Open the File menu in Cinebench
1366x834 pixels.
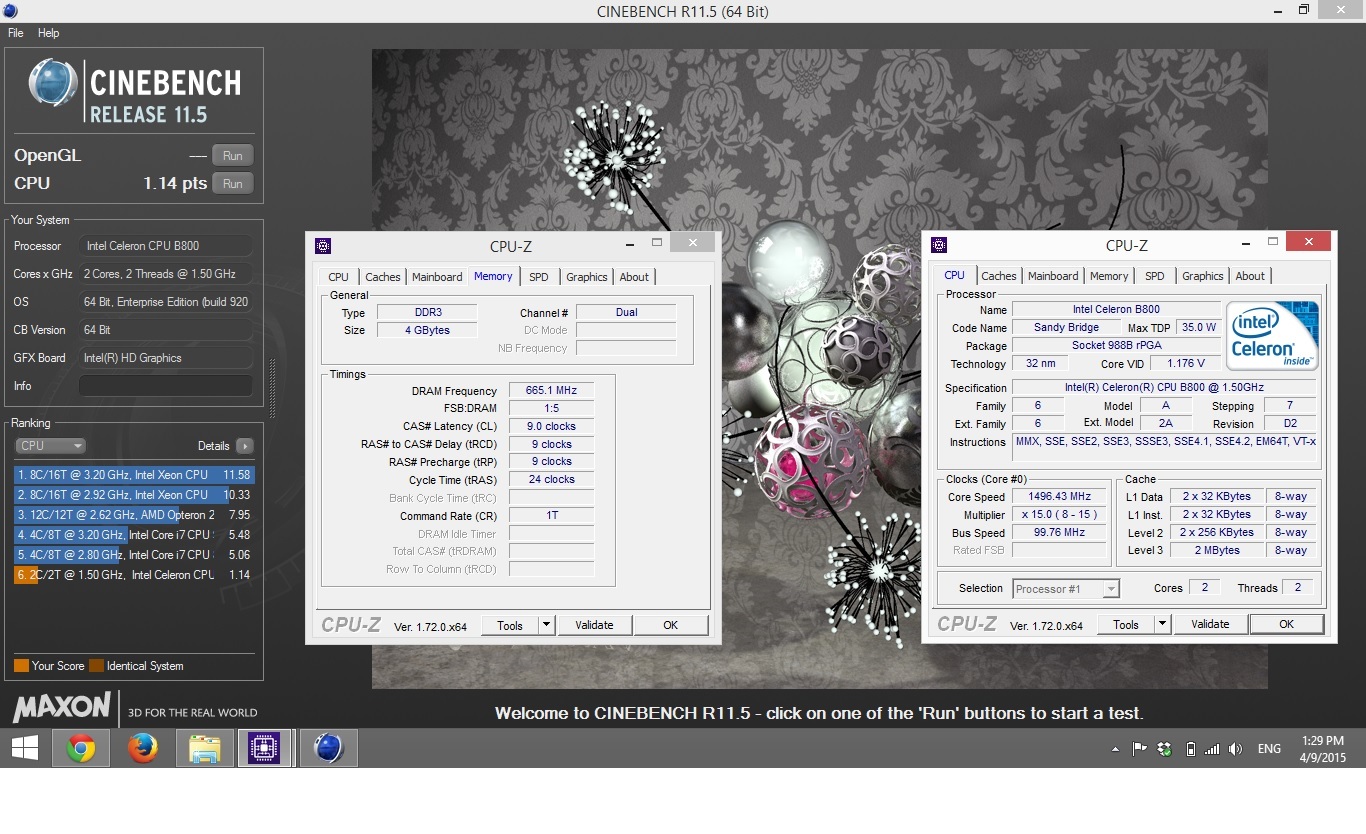pos(16,33)
